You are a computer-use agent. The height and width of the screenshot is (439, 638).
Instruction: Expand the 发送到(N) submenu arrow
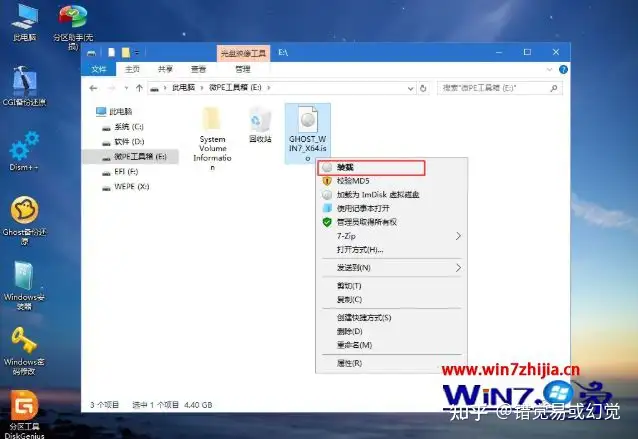click(x=458, y=268)
